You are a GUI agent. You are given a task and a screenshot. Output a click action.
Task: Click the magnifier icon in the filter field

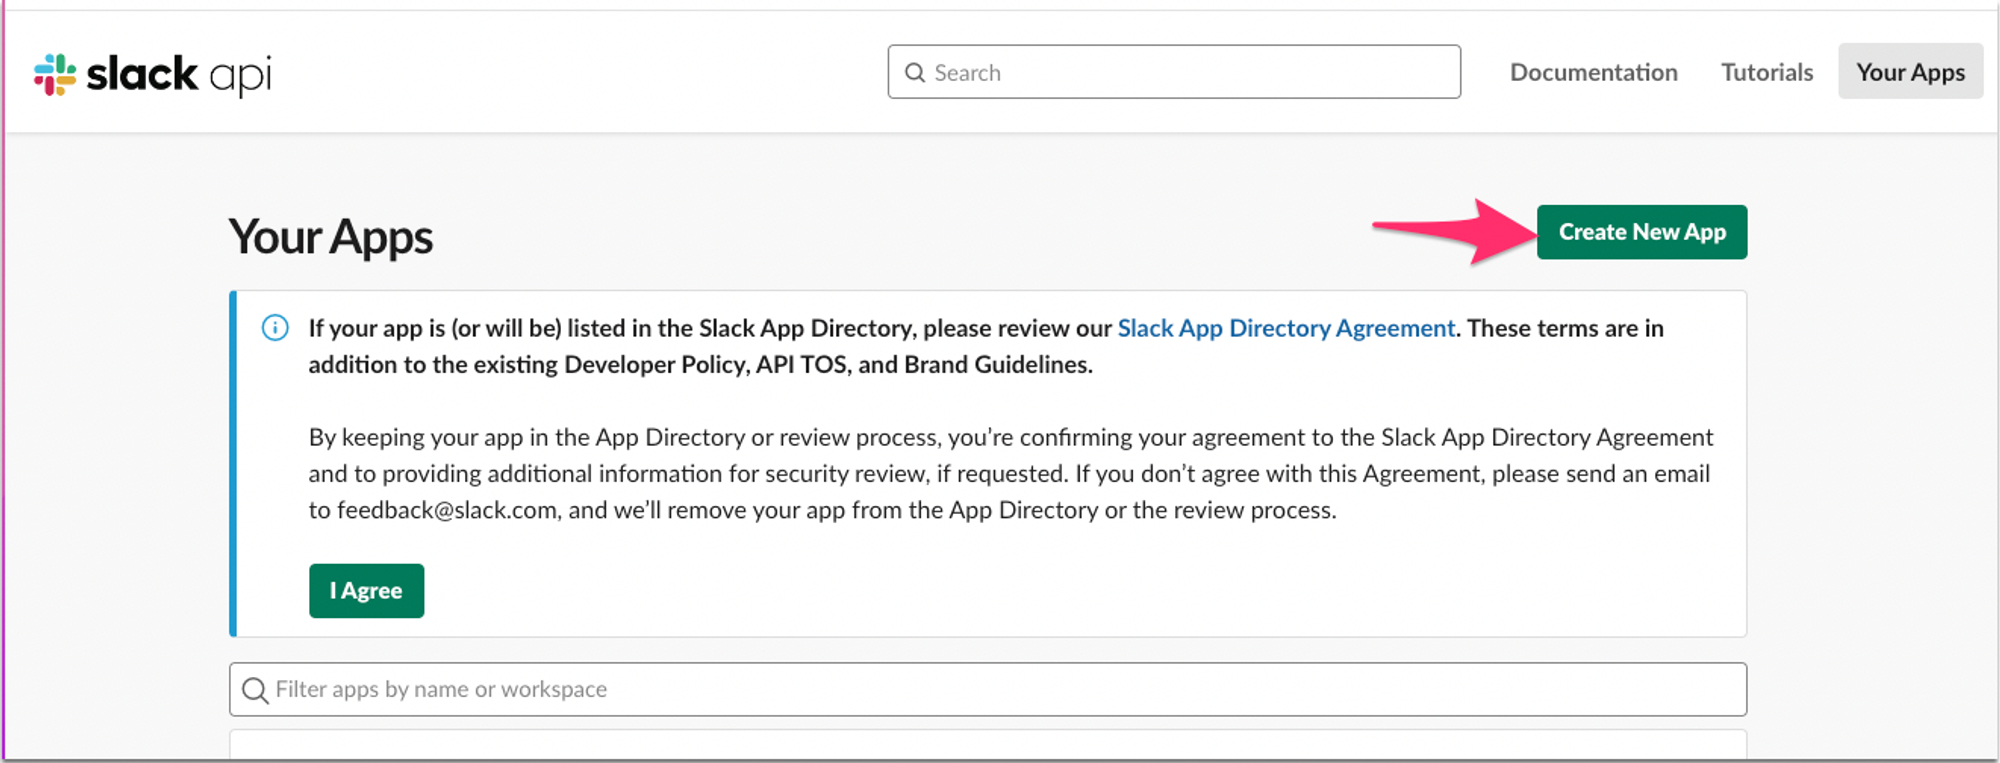click(255, 690)
